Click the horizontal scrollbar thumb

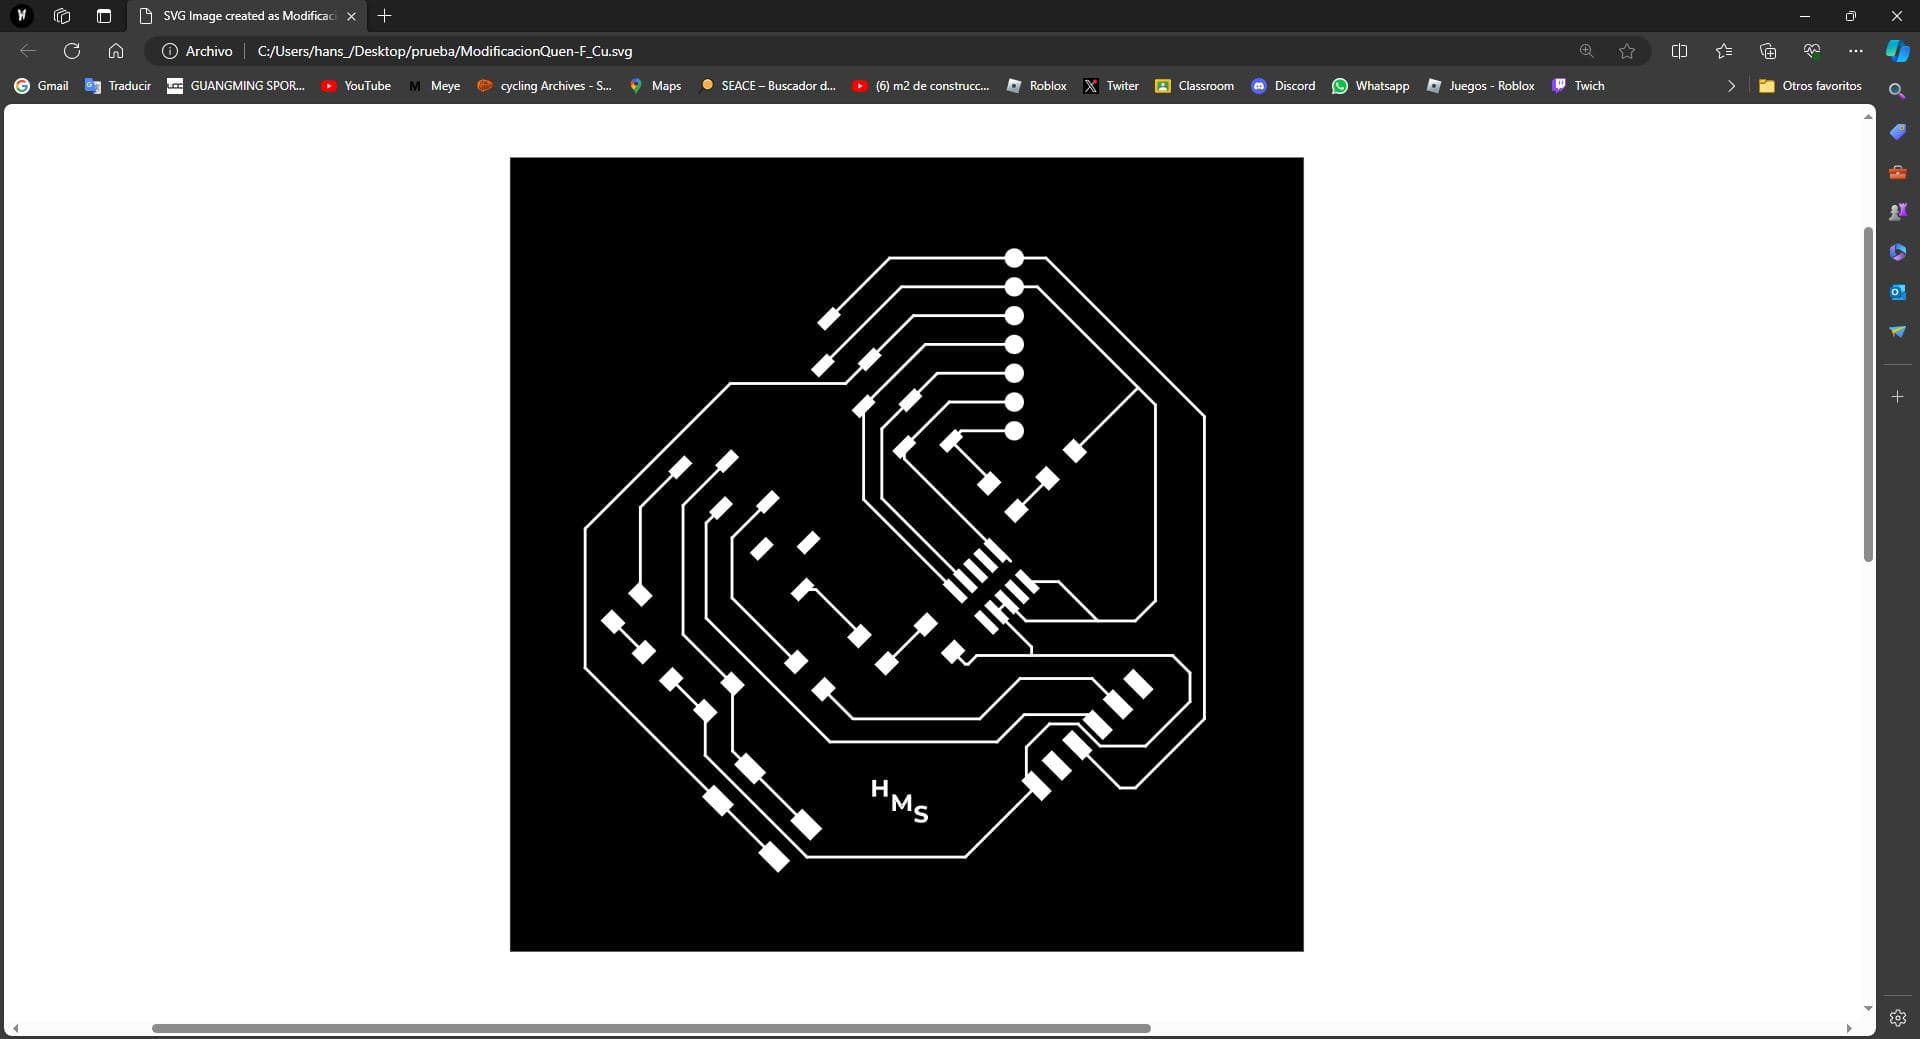pyautogui.click(x=651, y=1028)
